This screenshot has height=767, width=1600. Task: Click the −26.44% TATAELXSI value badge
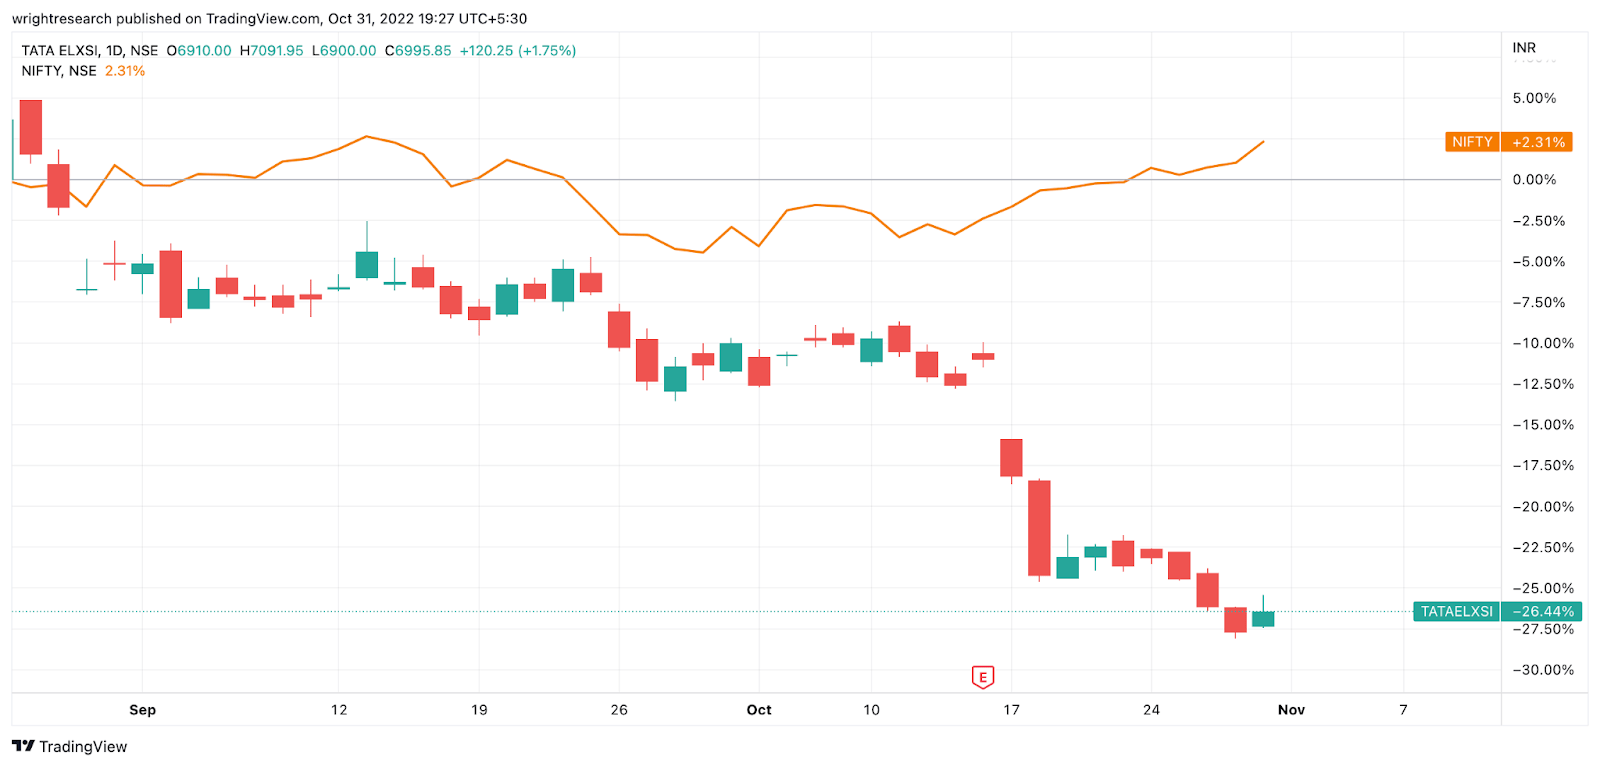coord(1542,611)
